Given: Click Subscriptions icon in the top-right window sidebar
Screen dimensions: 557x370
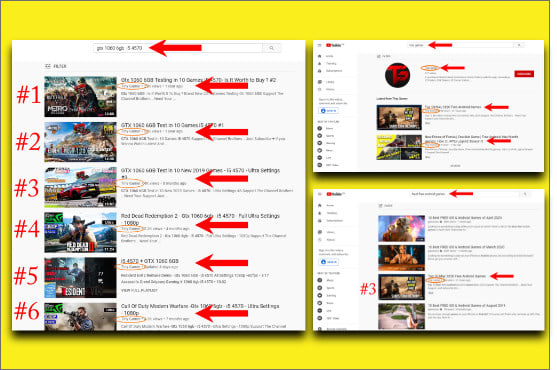Looking at the screenshot, I should coord(319,71).
